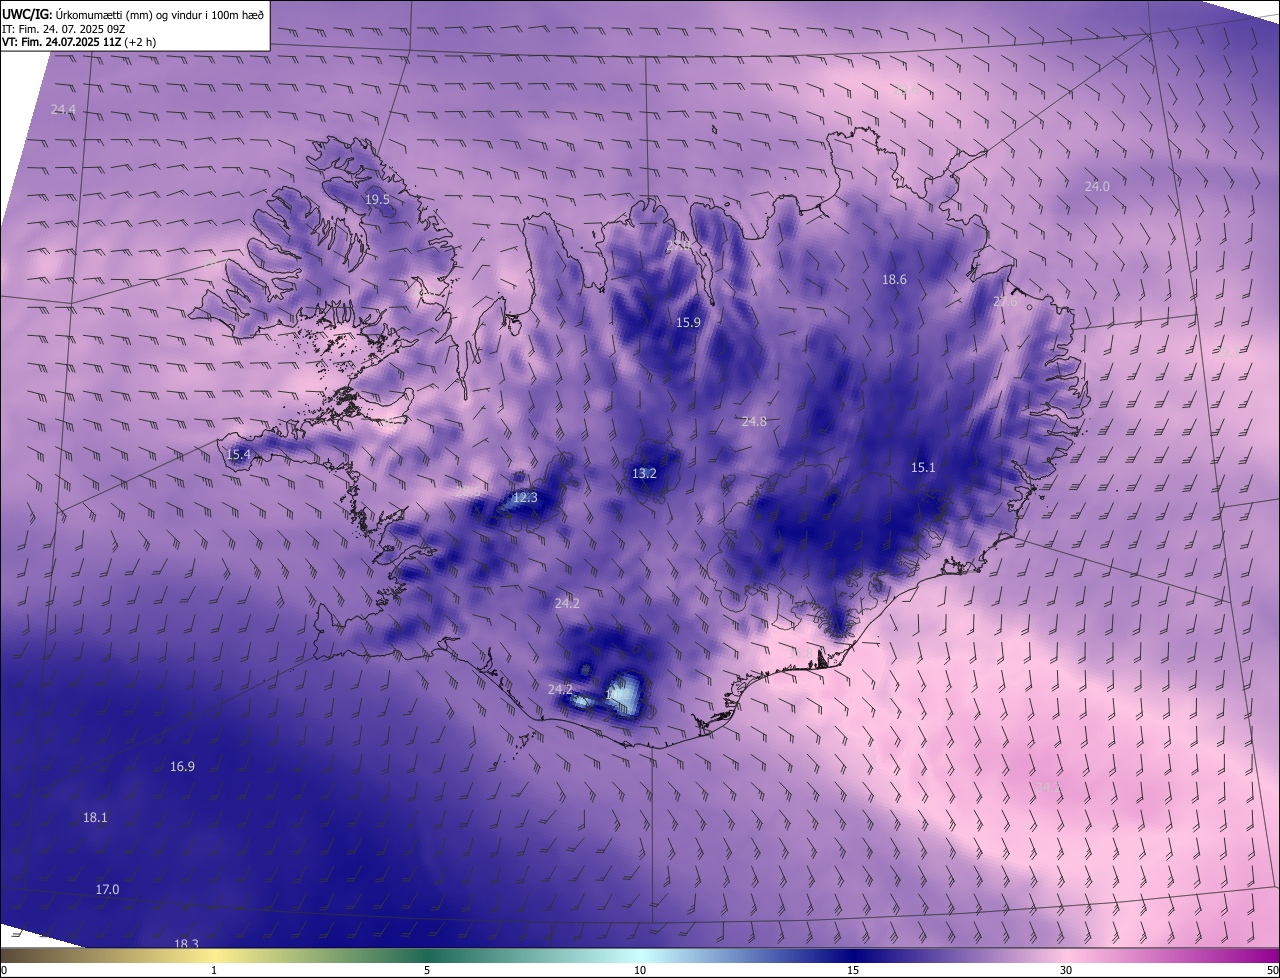Click the 18.1 value over the southwest sea
The image size is (1280, 978).
(x=95, y=818)
